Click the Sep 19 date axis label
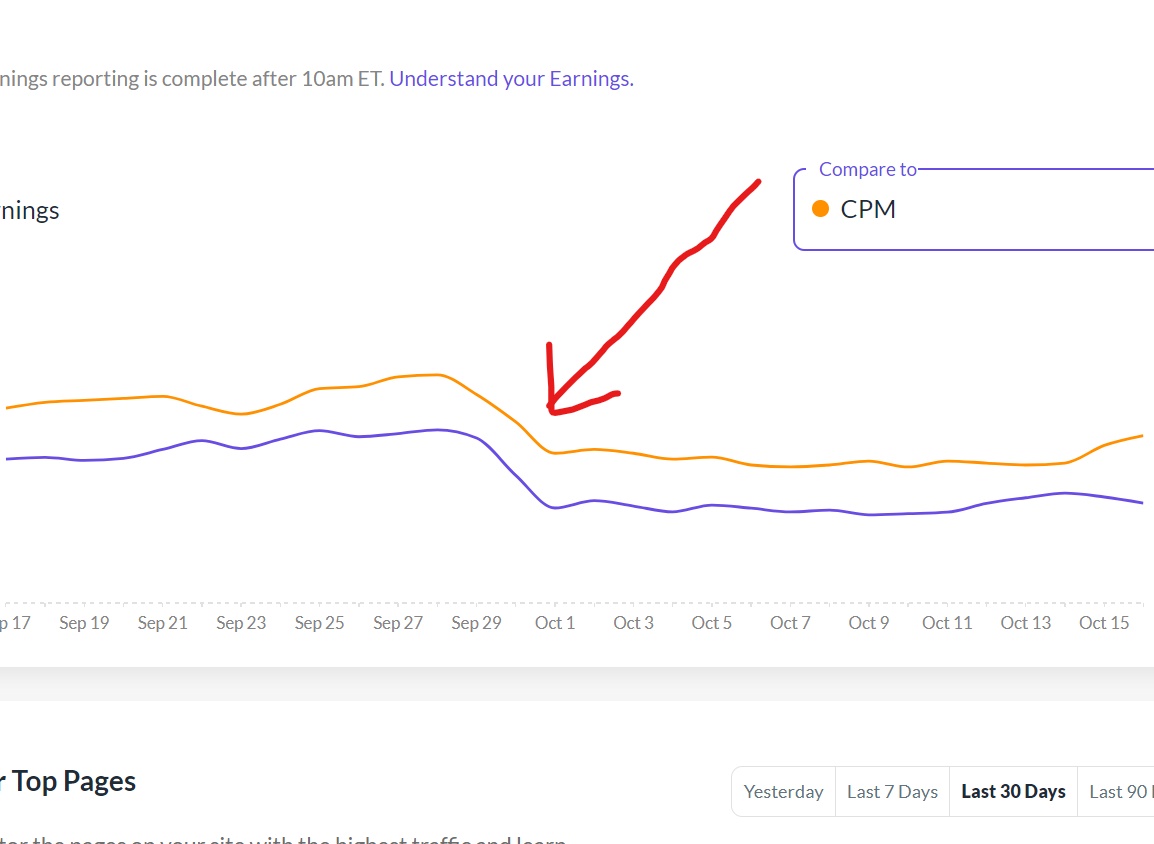Viewport: 1154px width, 844px height. point(84,623)
